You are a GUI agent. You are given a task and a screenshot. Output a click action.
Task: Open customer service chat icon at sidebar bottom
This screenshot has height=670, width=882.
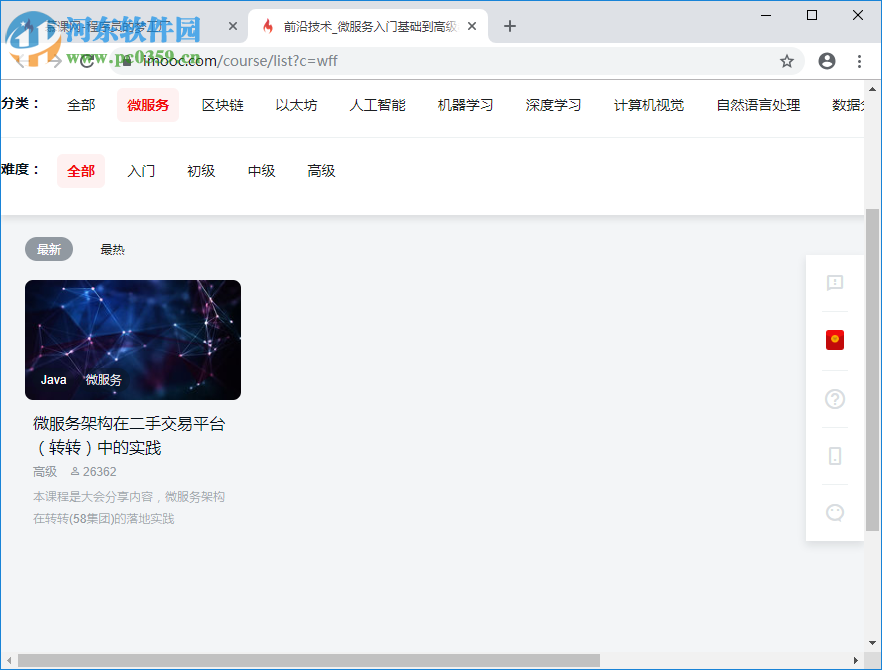834,512
